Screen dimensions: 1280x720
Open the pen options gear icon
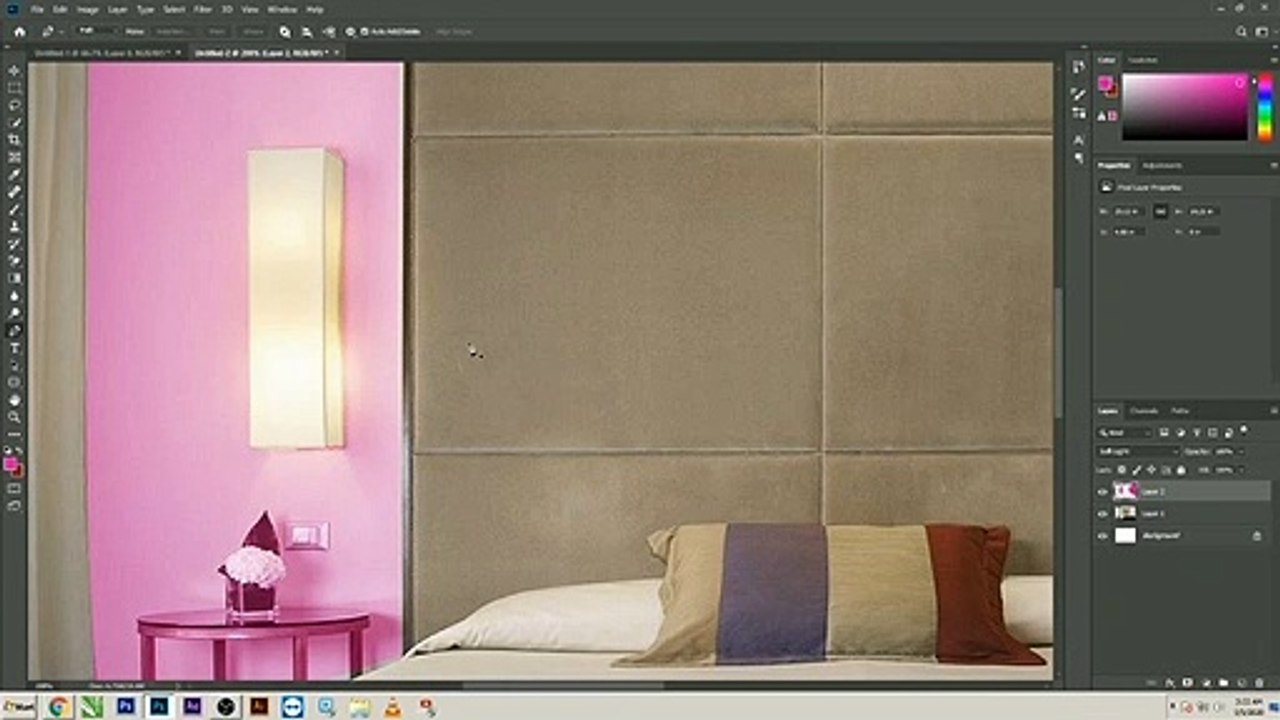point(350,32)
